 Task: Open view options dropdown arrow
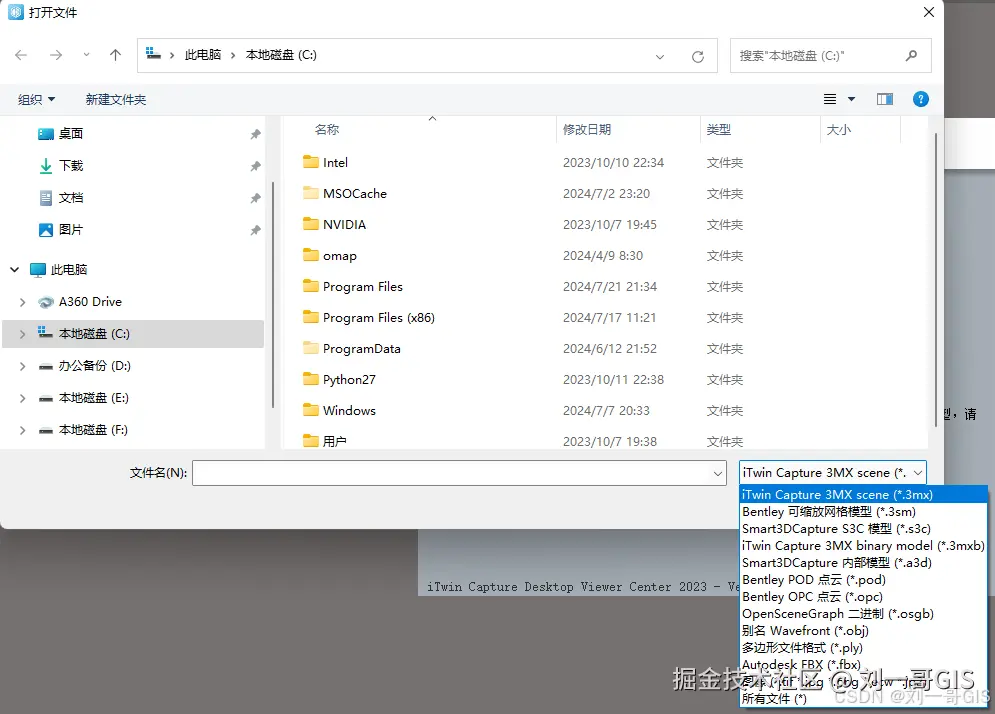tap(852, 99)
